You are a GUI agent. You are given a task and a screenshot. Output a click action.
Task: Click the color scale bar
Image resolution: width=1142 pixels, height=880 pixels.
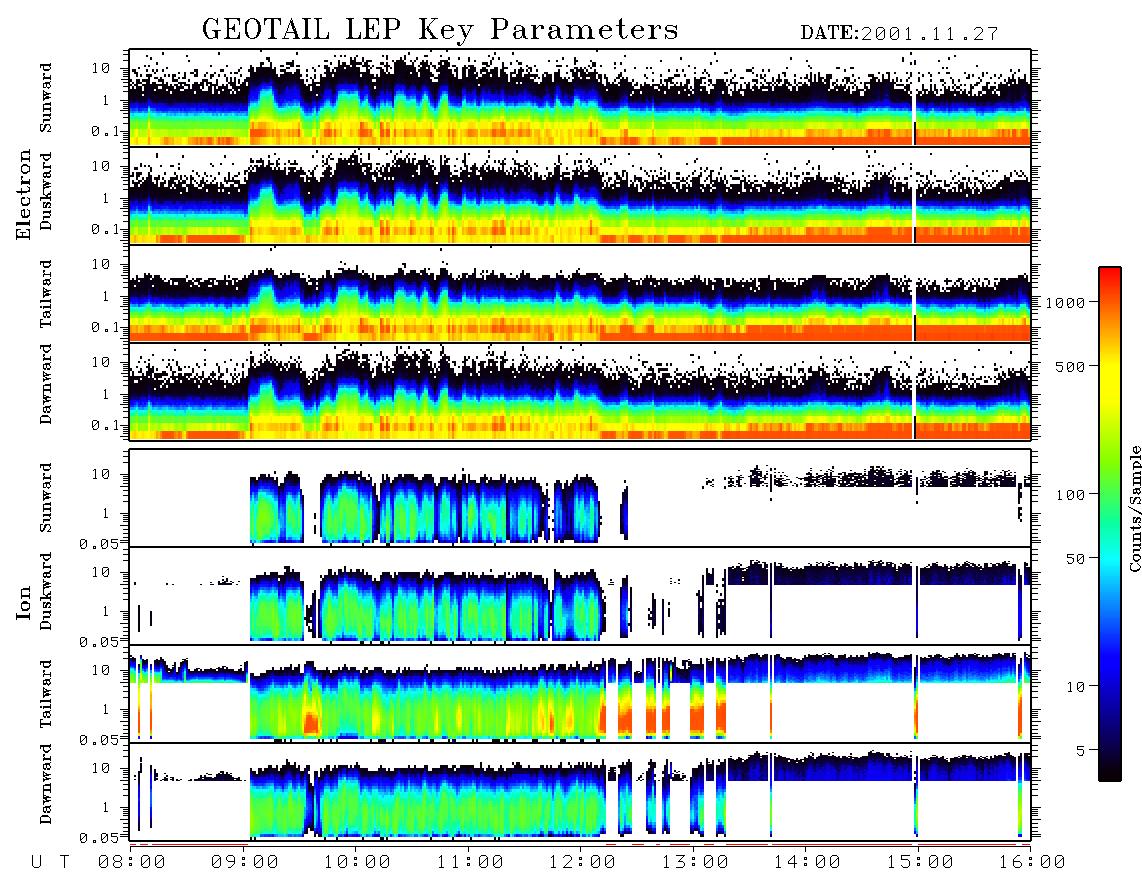[1109, 524]
